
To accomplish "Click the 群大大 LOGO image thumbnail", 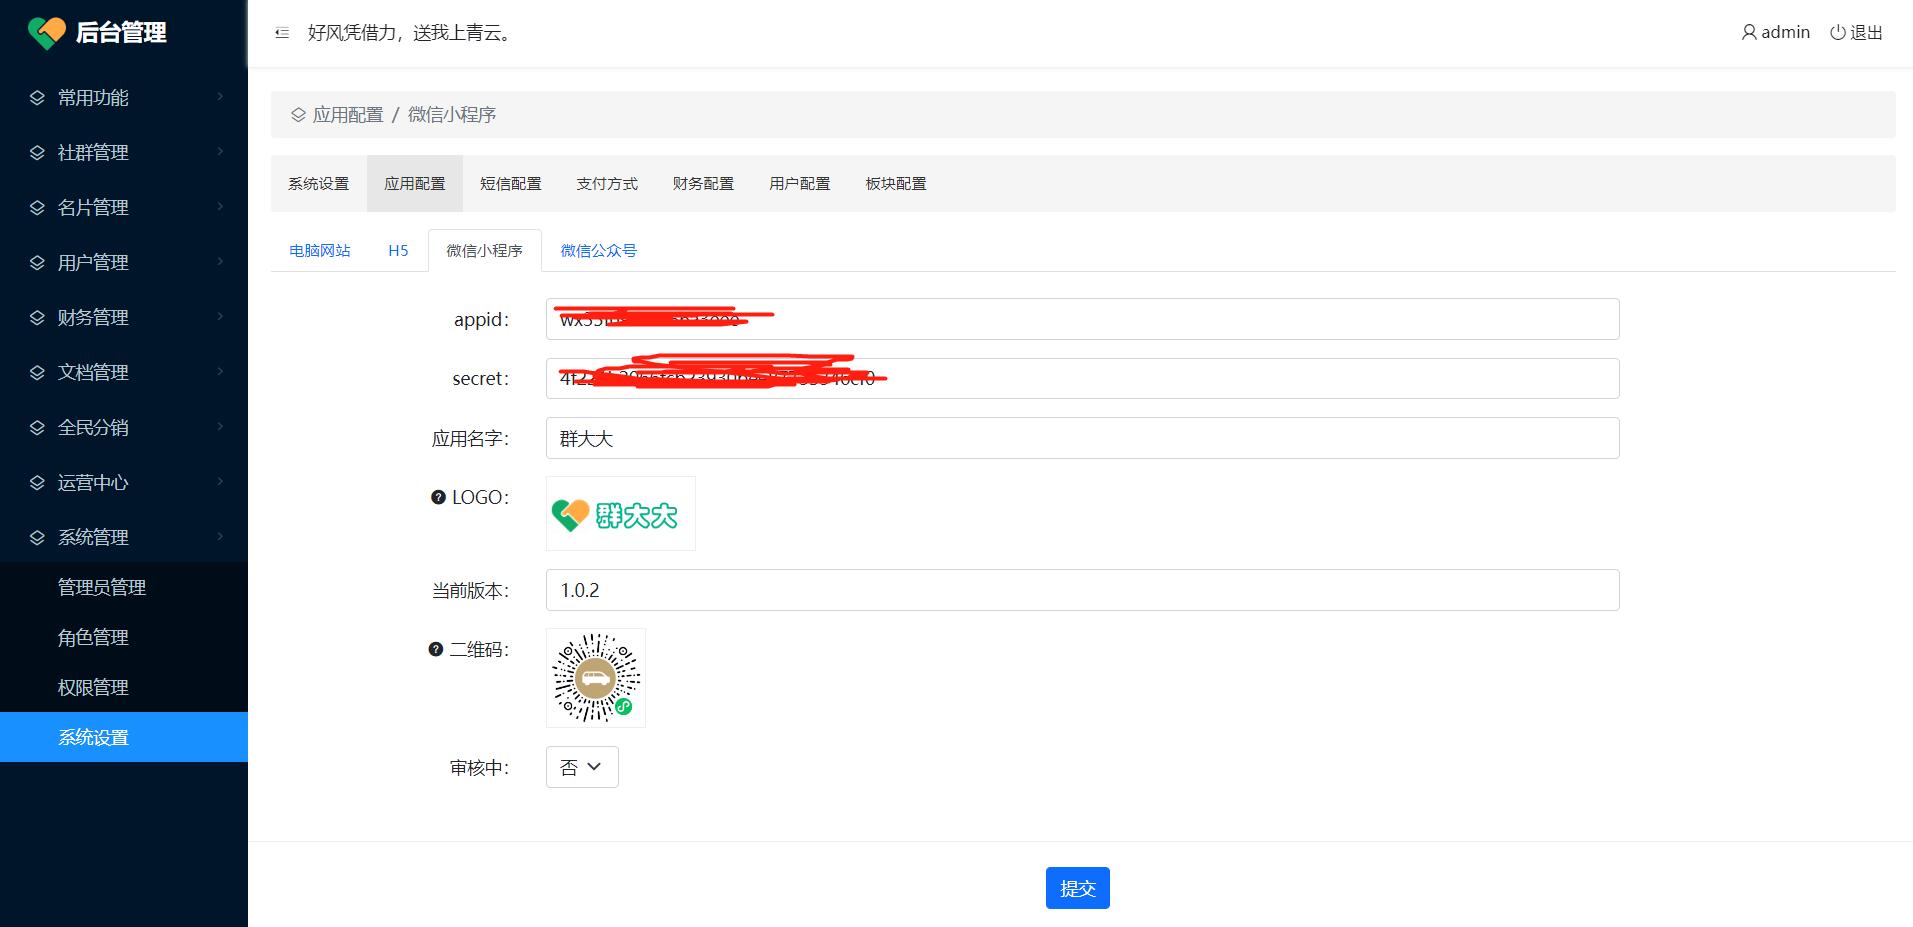I will click(x=620, y=514).
